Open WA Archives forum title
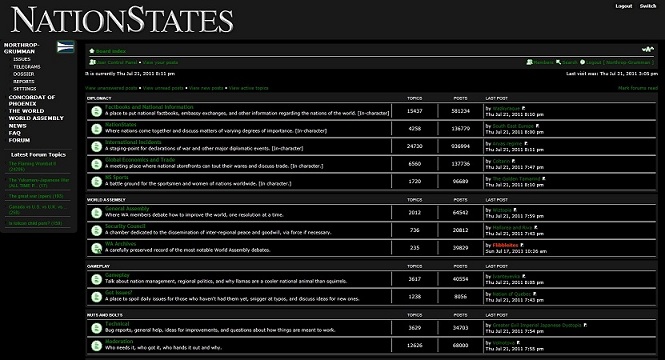Screen dimensions: 665x360 120,244
